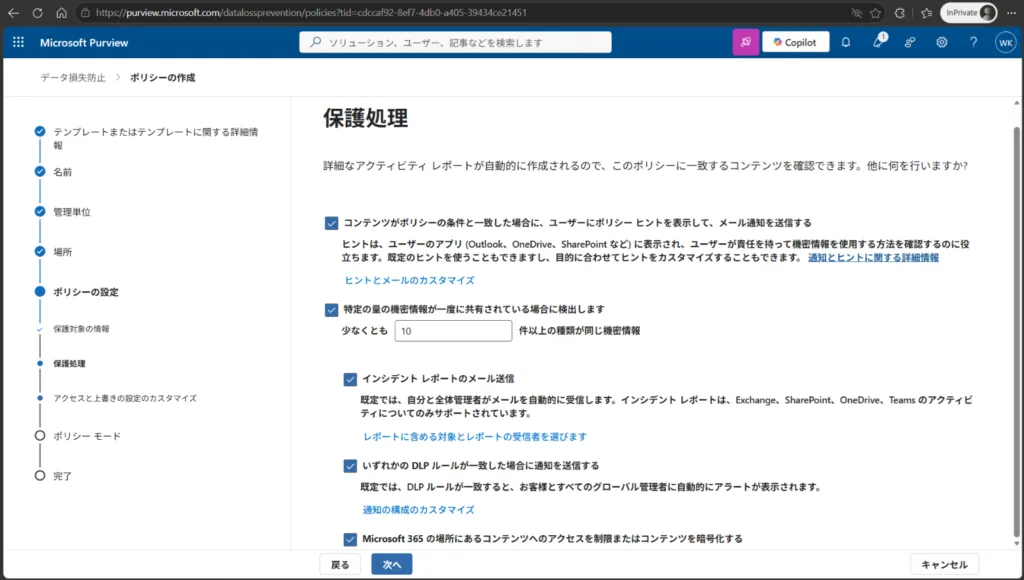The image size is (1024, 580).
Task: Open the help question mark icon
Action: [973, 42]
